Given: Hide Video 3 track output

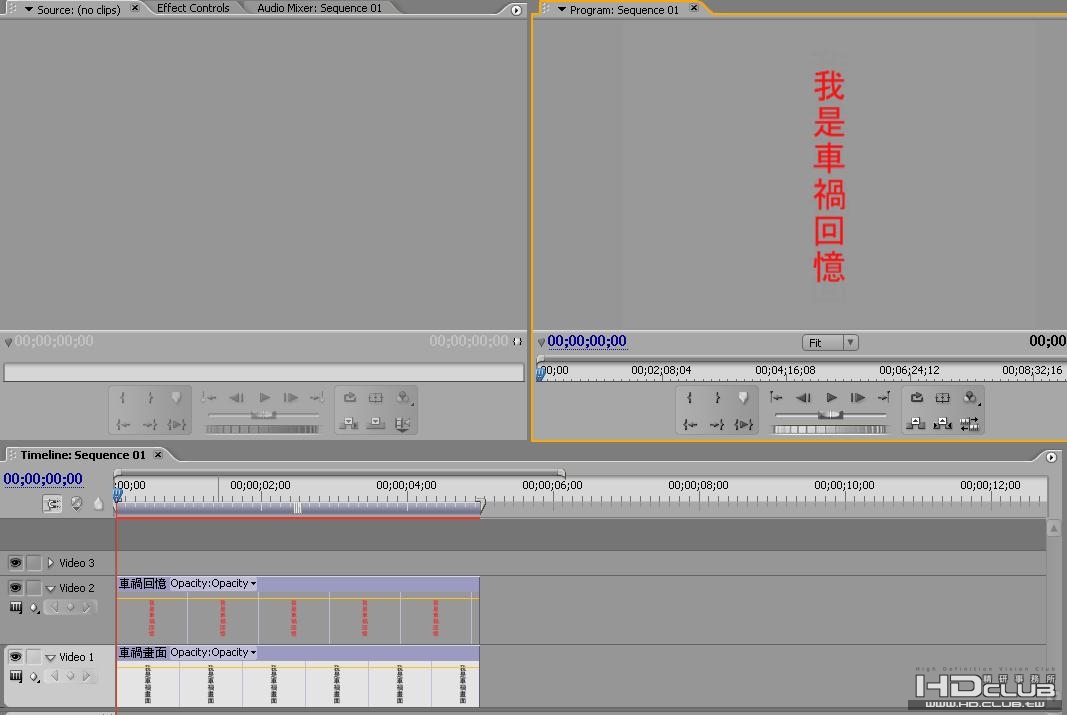Looking at the screenshot, I should coord(15,563).
